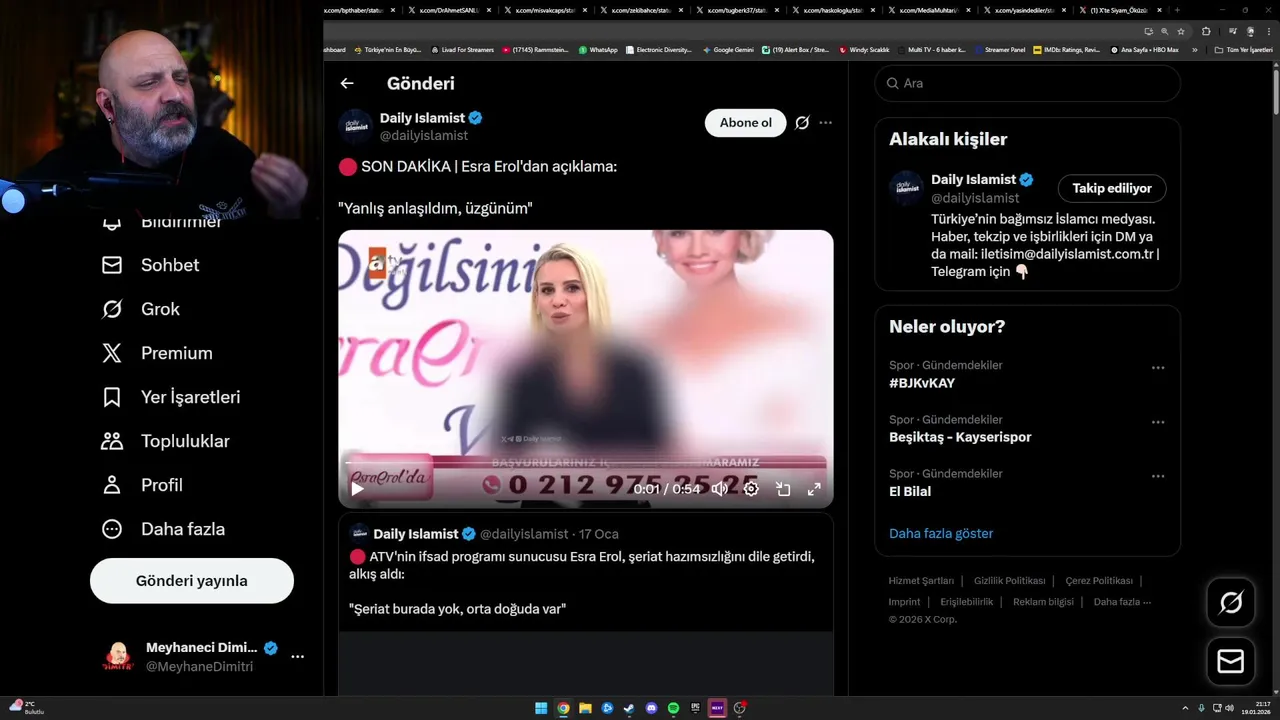Open video settings gear

pos(751,489)
